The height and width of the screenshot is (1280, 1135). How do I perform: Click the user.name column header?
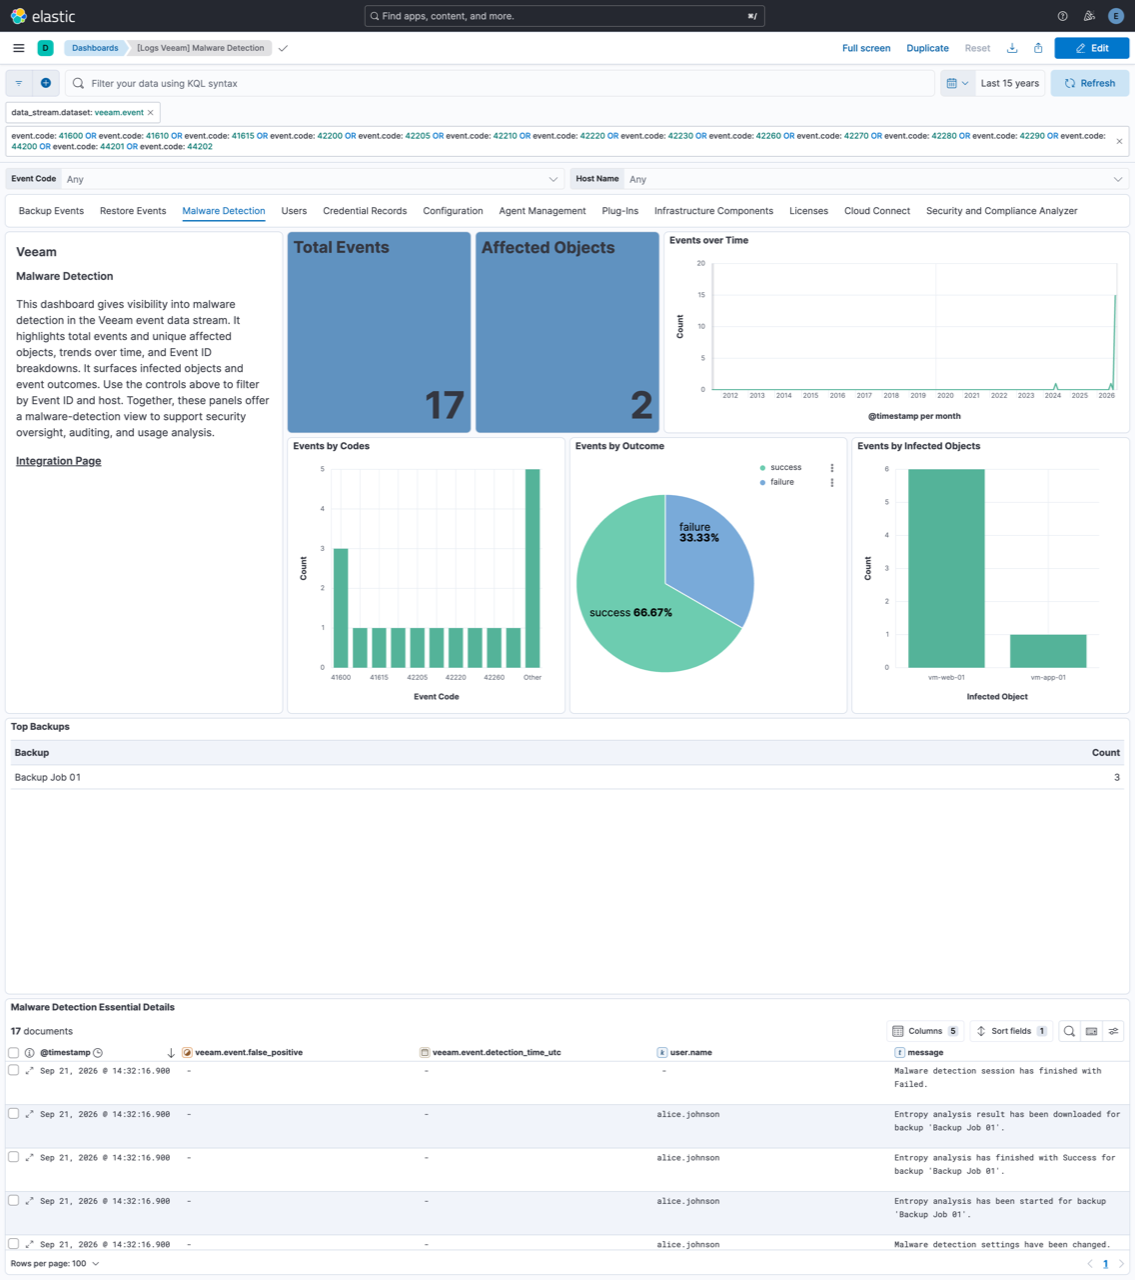(691, 1053)
